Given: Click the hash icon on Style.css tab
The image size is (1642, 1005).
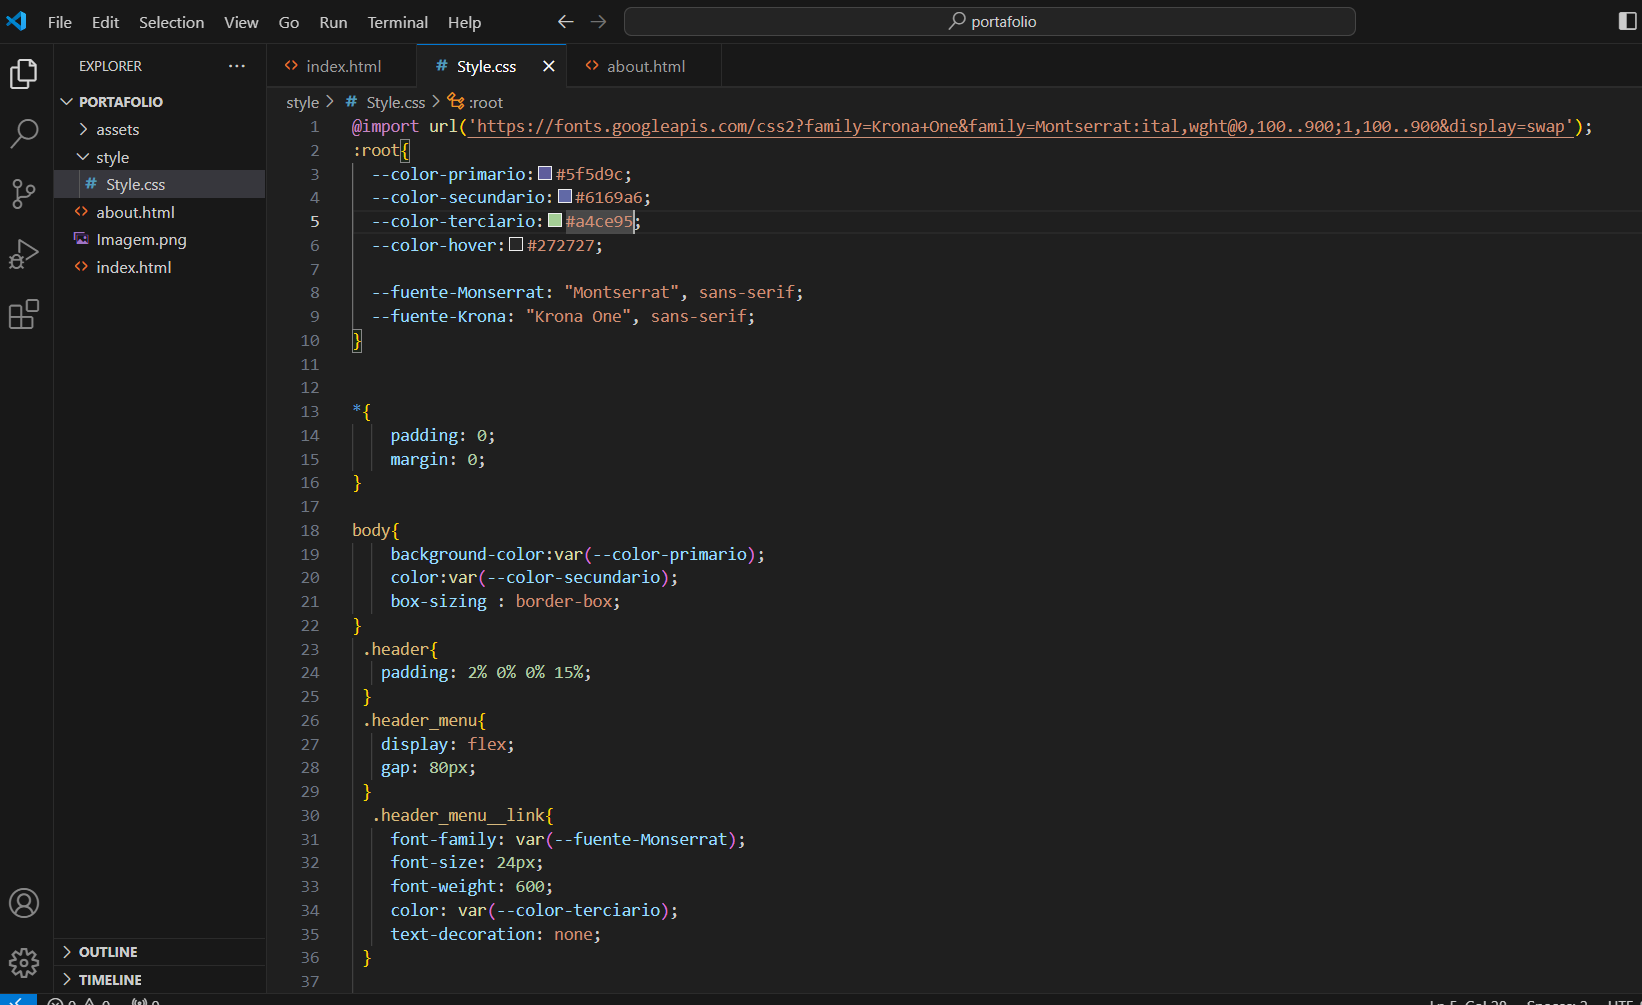Looking at the screenshot, I should click(x=441, y=66).
